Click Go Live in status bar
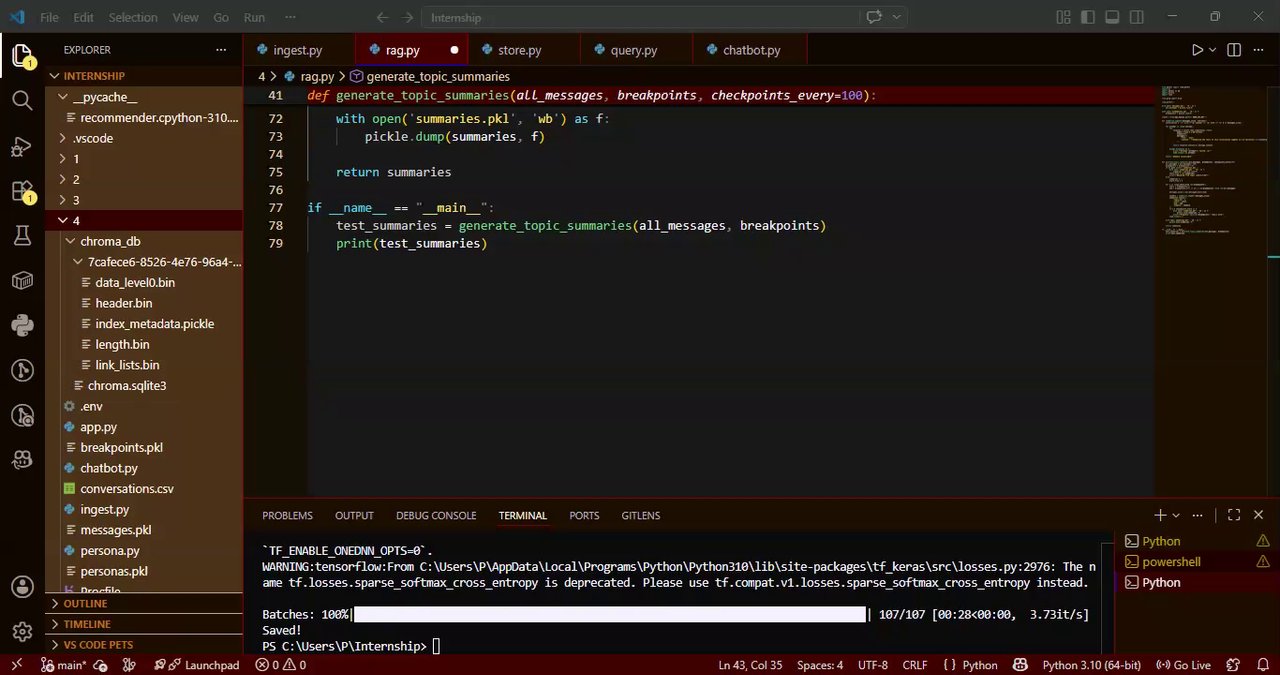The image size is (1280, 675). (x=1184, y=665)
